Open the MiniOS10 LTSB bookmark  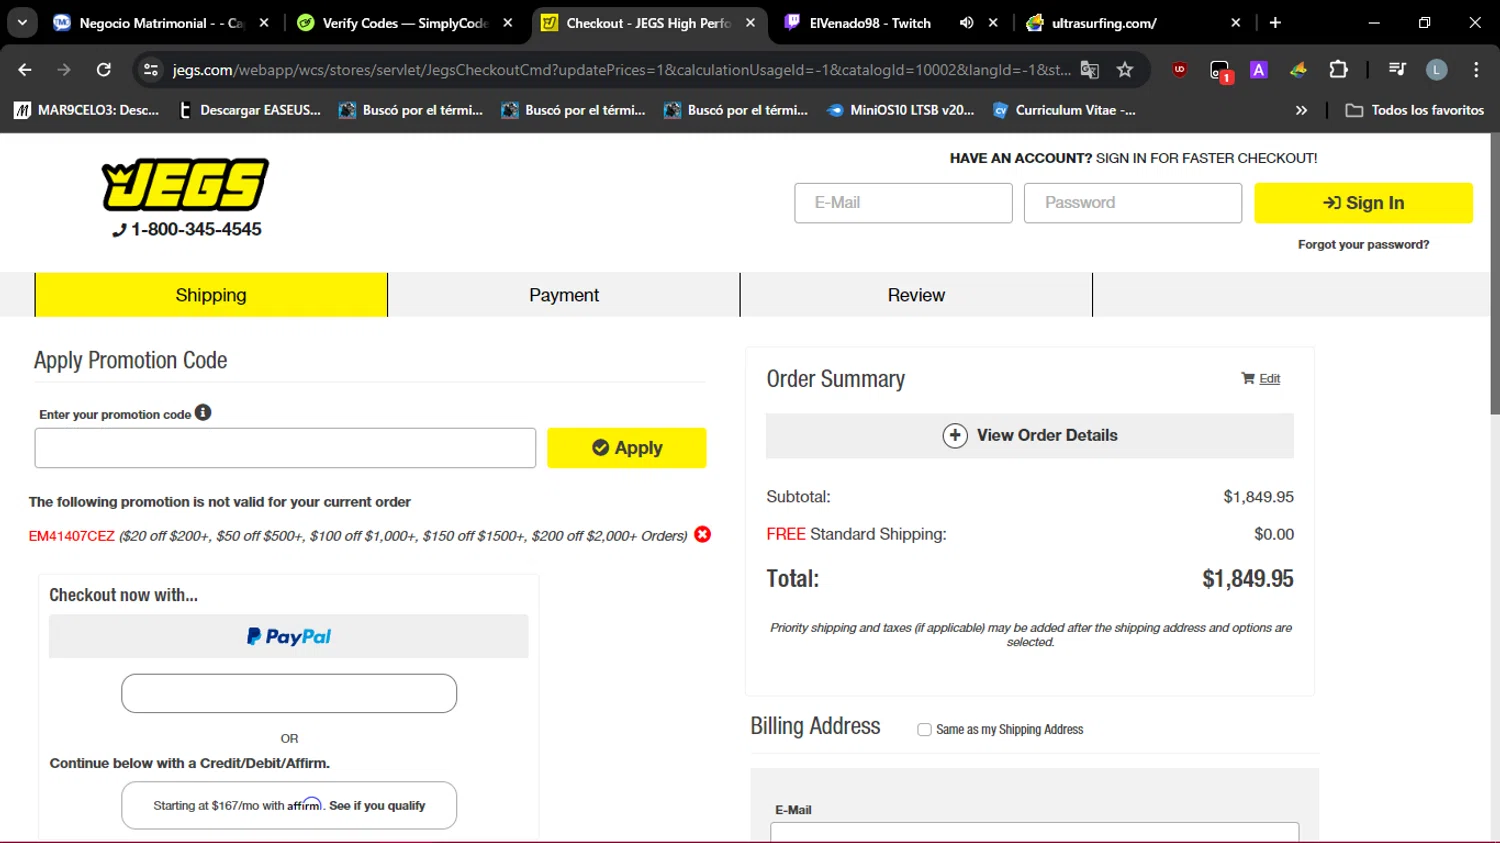point(900,110)
